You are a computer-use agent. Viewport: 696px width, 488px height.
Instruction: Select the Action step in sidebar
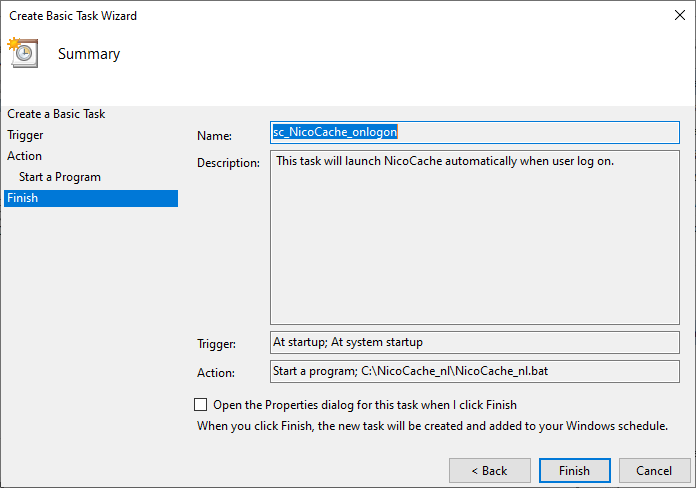pos(24,156)
